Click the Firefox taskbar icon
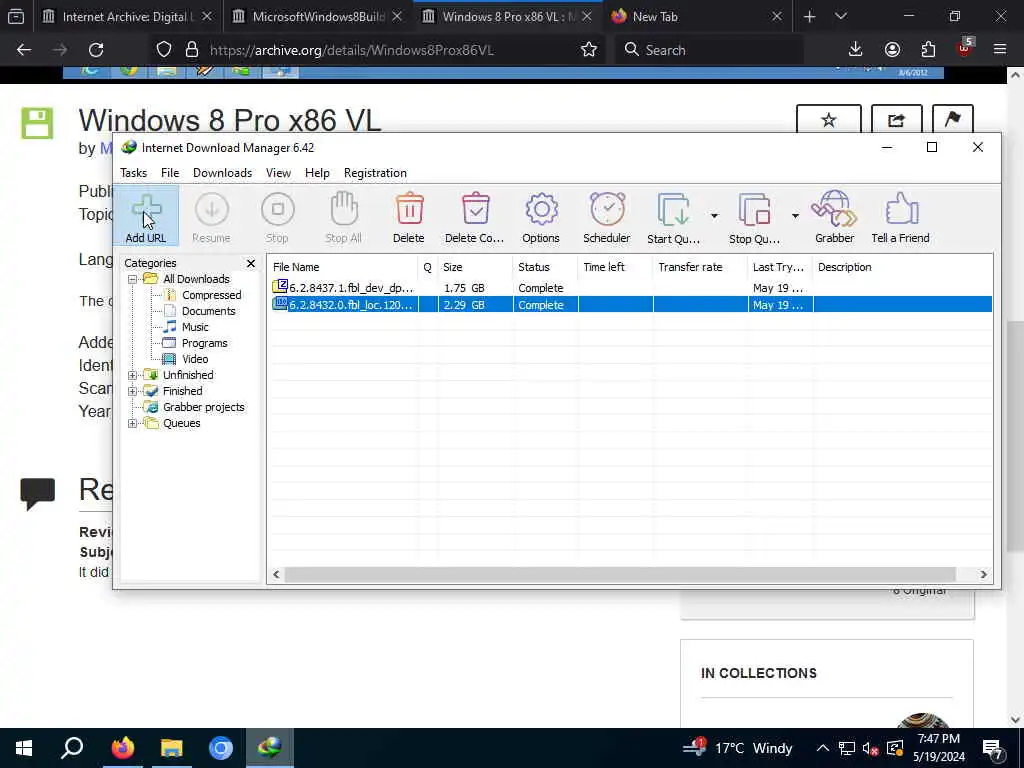Viewport: 1024px width, 768px height. (x=123, y=748)
